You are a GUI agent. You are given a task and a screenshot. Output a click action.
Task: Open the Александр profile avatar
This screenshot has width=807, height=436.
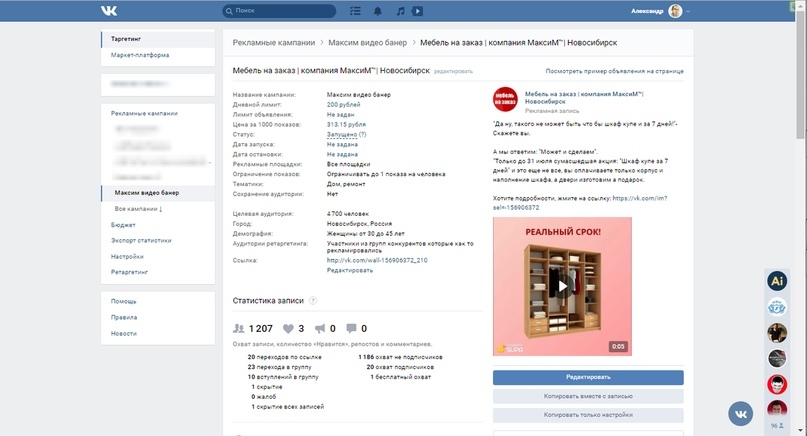coord(675,11)
